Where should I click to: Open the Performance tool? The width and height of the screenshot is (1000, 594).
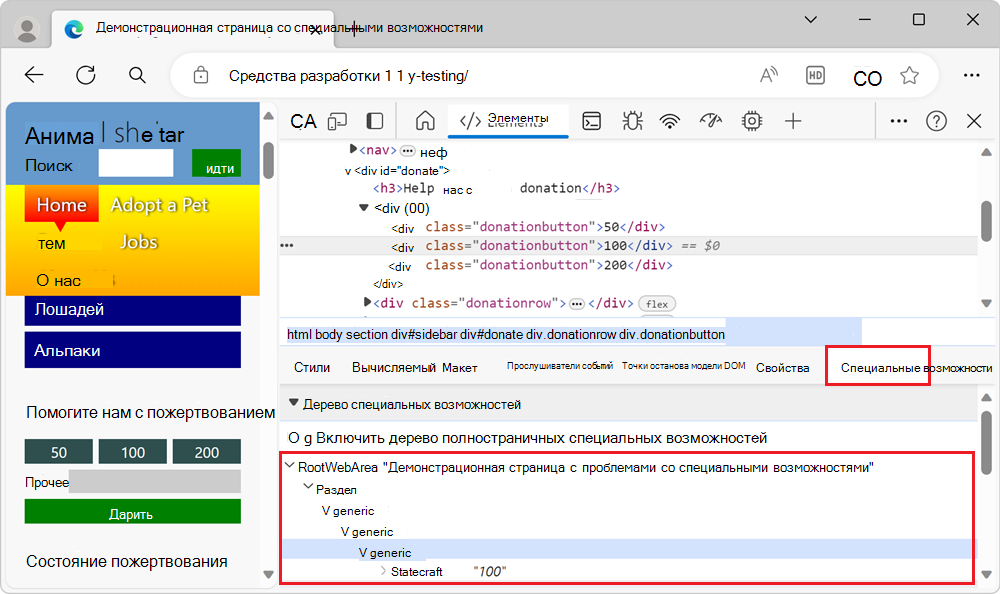[x=710, y=121]
